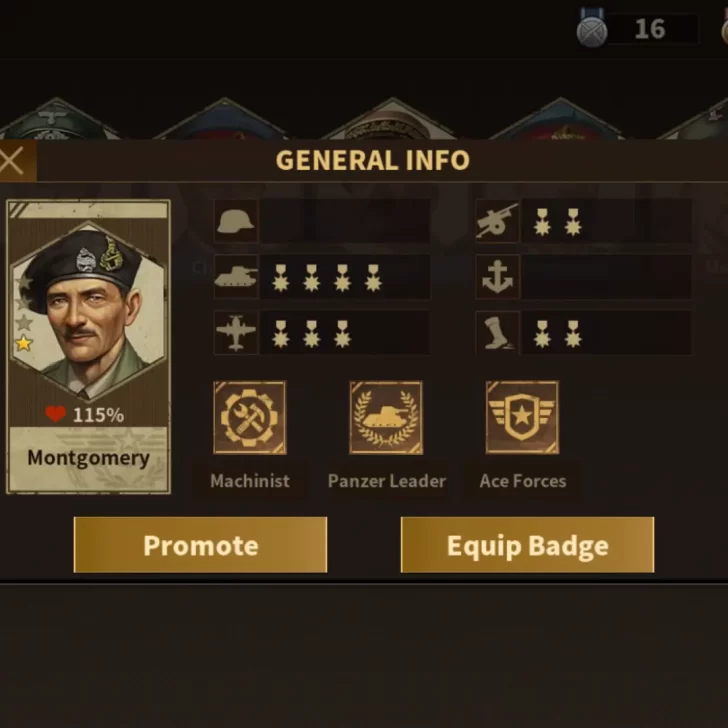
Task: Click the tank rating medals row
Action: [344, 277]
